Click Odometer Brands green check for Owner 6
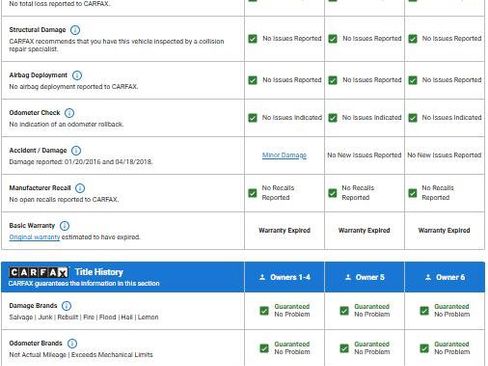This screenshot has width=488, height=366. 424,348
